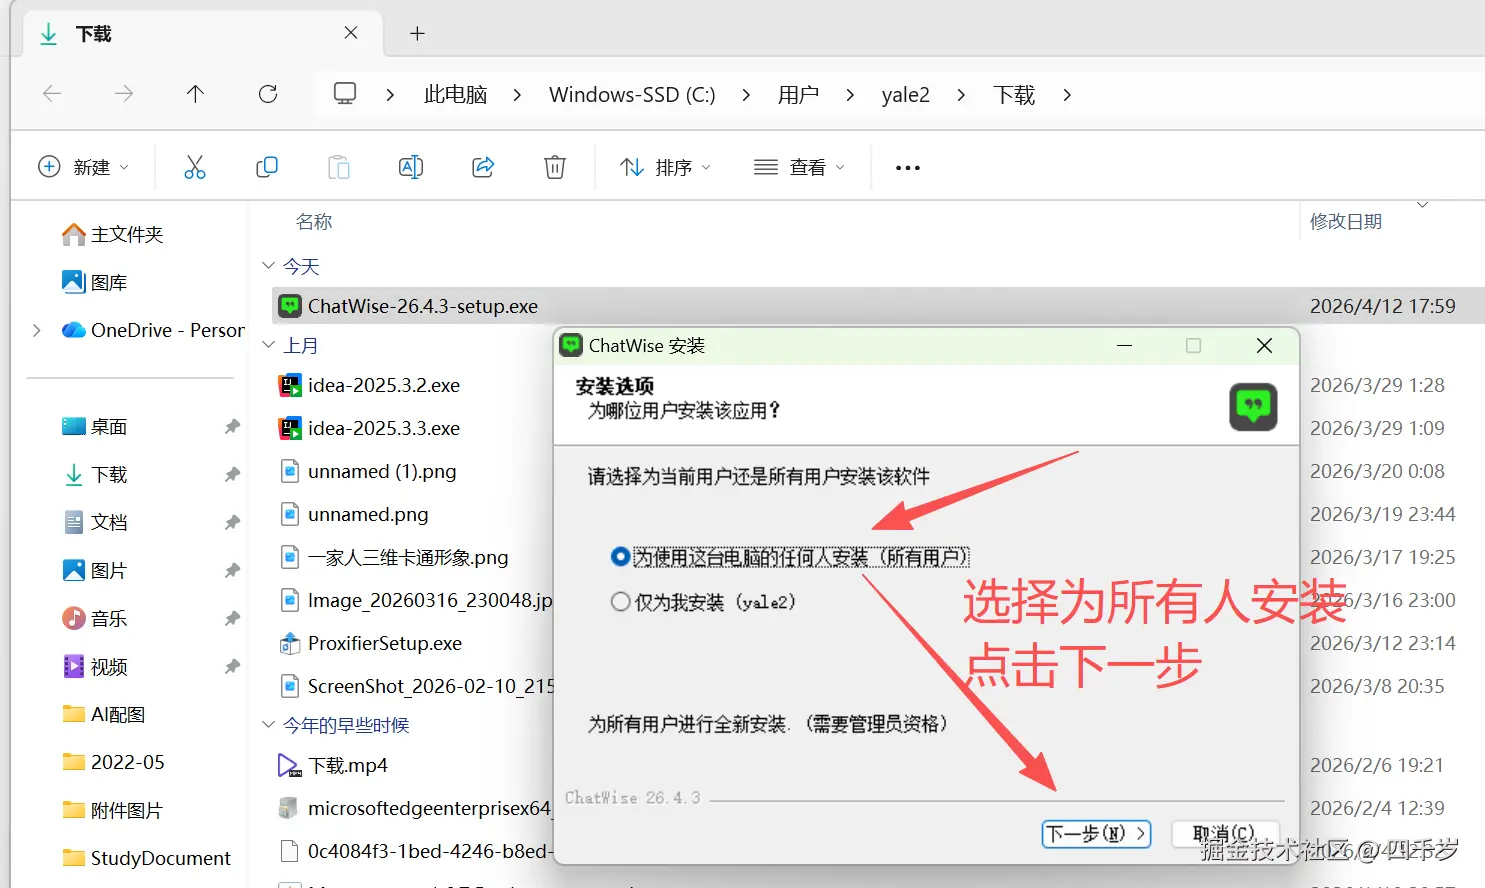Click the Copy icon in Explorer toolbar
The height and width of the screenshot is (888, 1485).
pyautogui.click(x=267, y=167)
